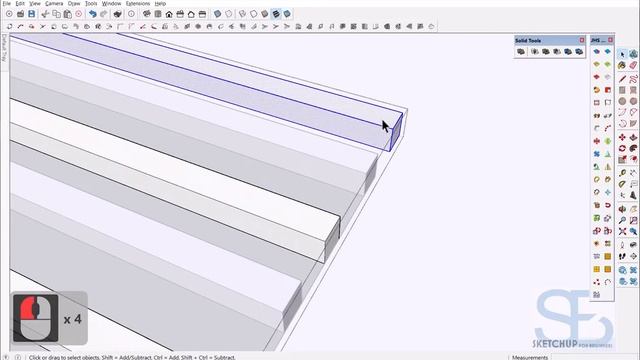The image size is (640, 360).
Task: Select the Zoom Extents tool
Action: (x=622, y=231)
